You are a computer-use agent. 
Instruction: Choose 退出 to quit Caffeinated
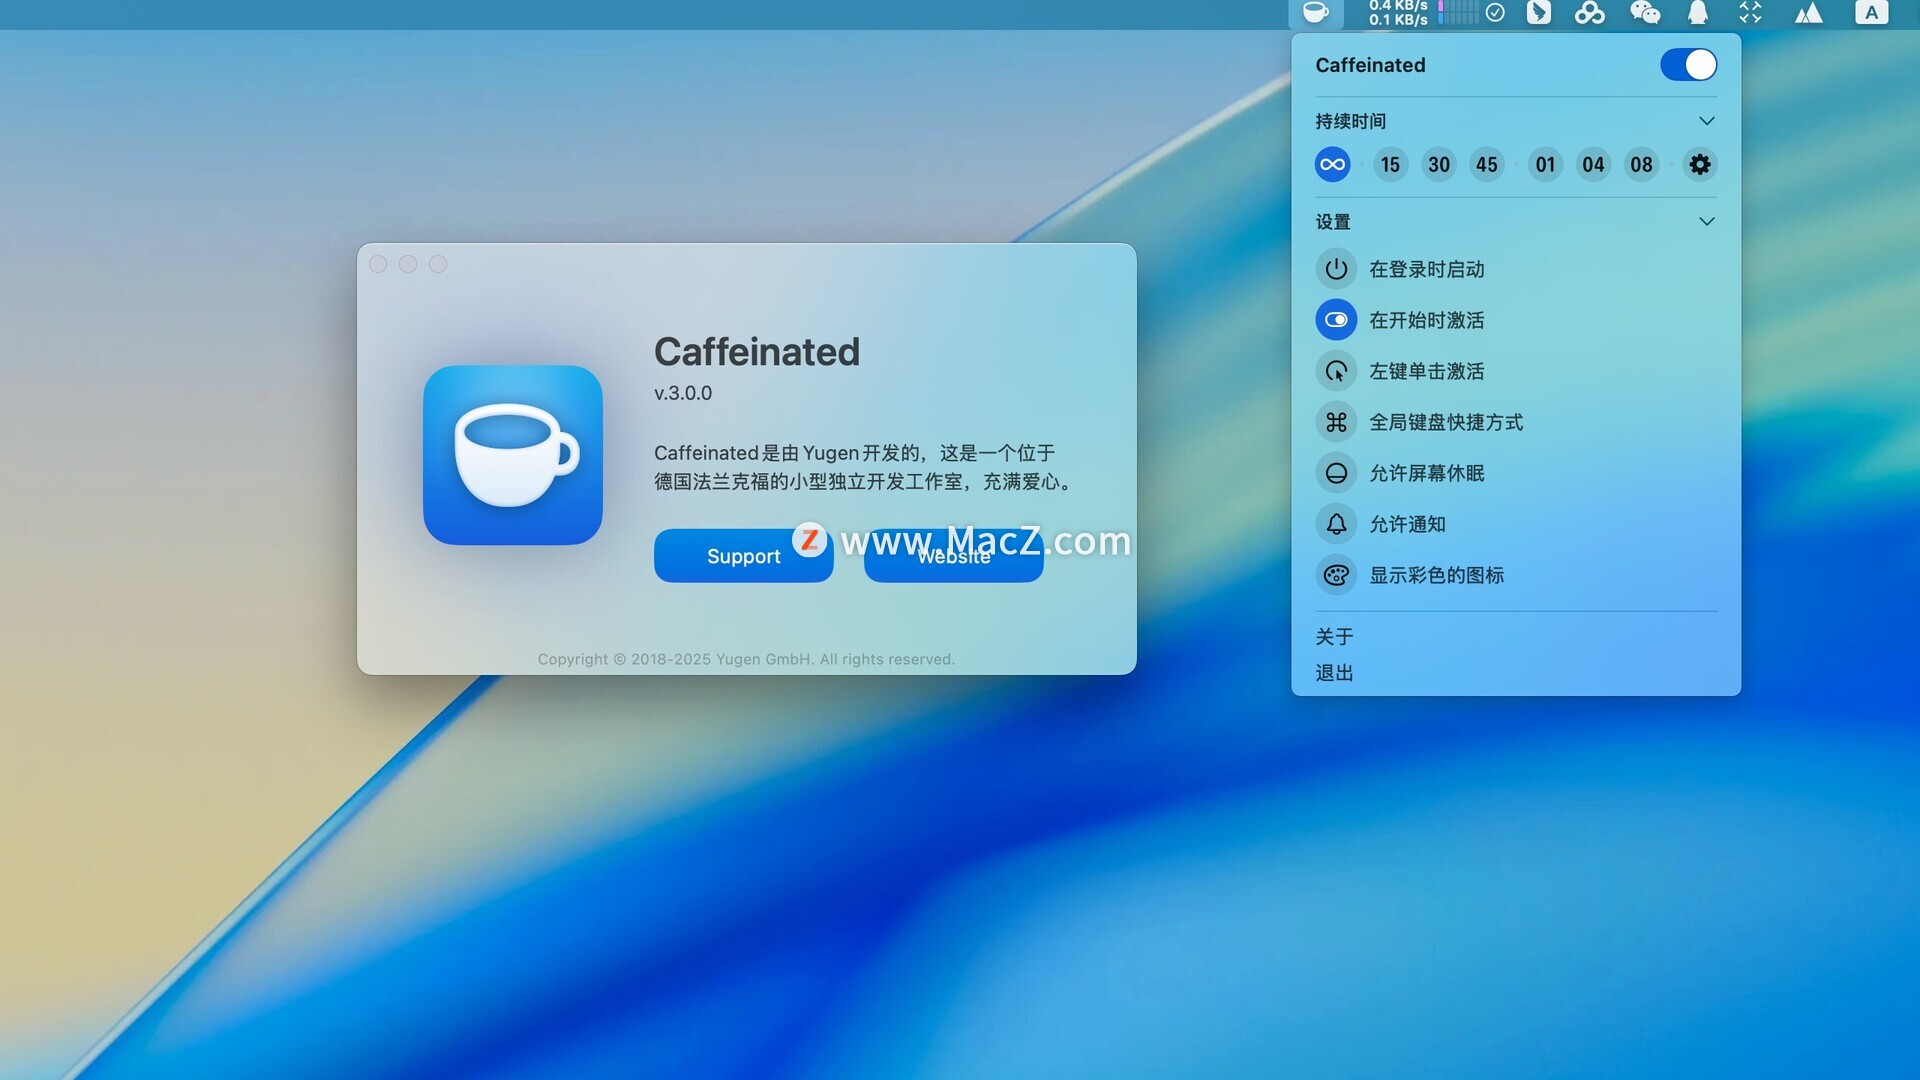coord(1334,673)
